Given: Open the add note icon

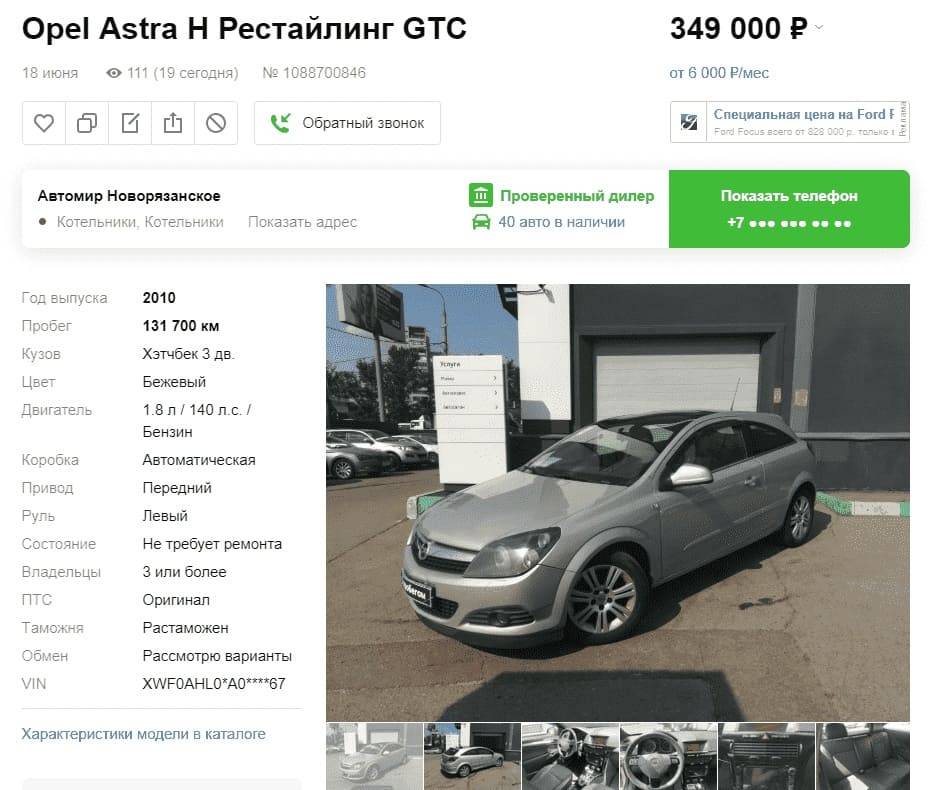Looking at the screenshot, I should click(130, 123).
